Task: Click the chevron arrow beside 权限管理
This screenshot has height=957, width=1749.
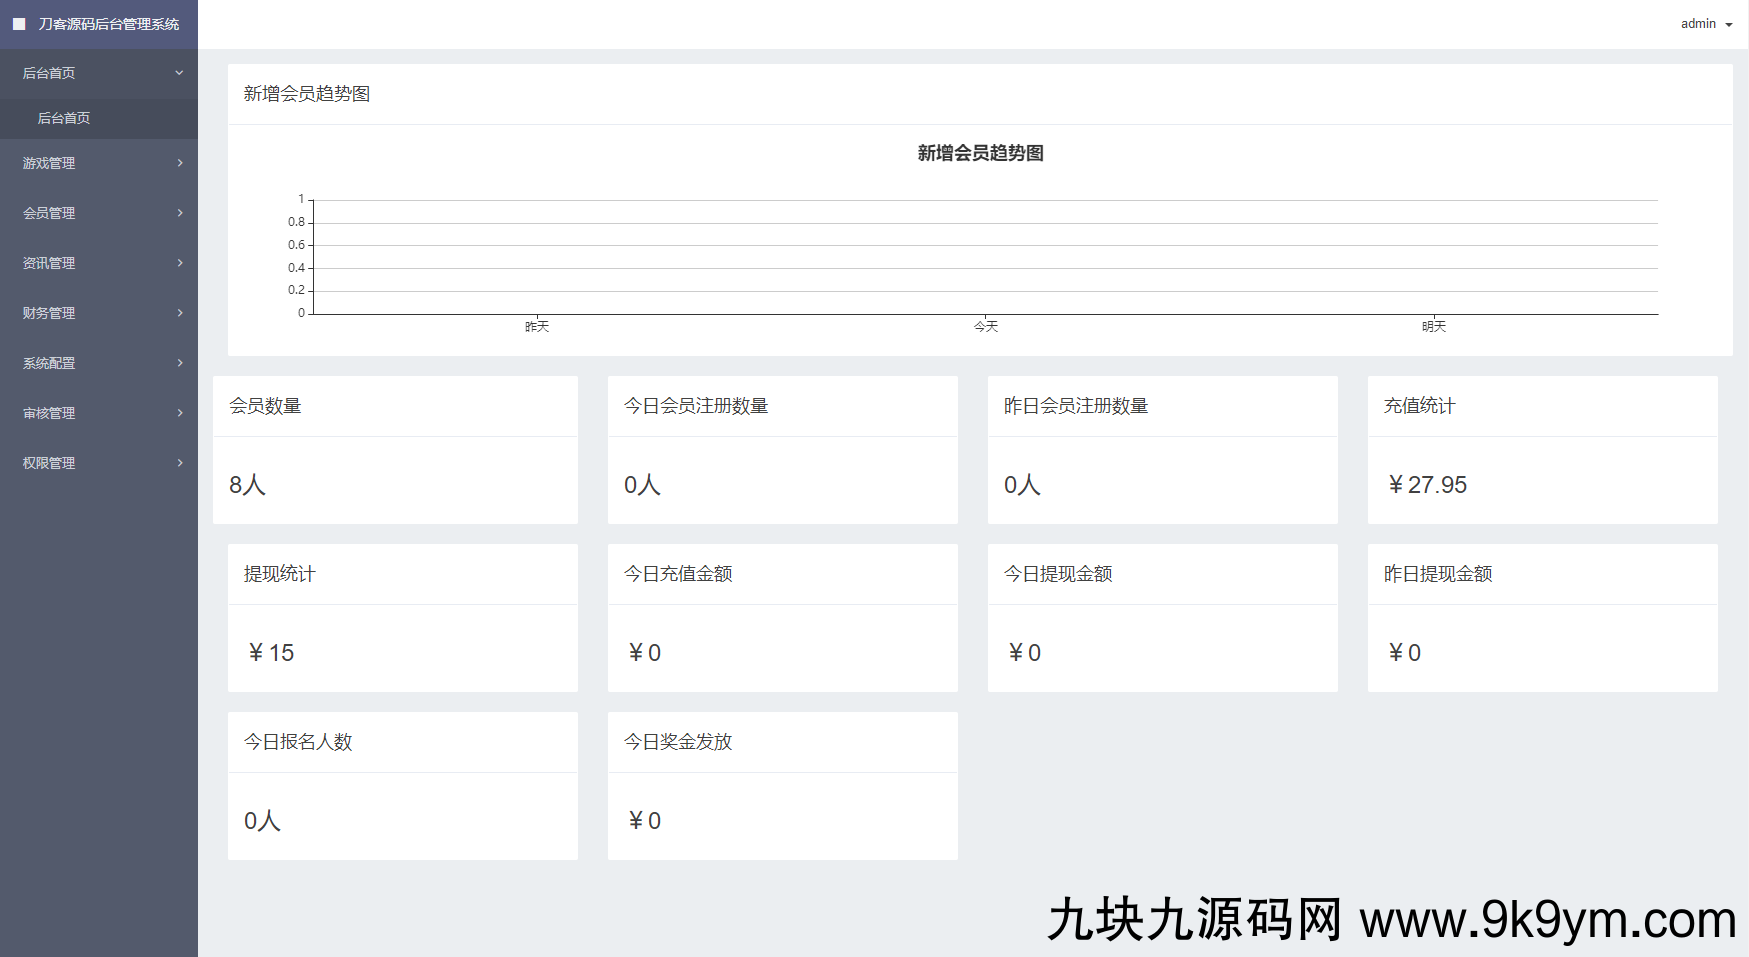Action: (180, 463)
